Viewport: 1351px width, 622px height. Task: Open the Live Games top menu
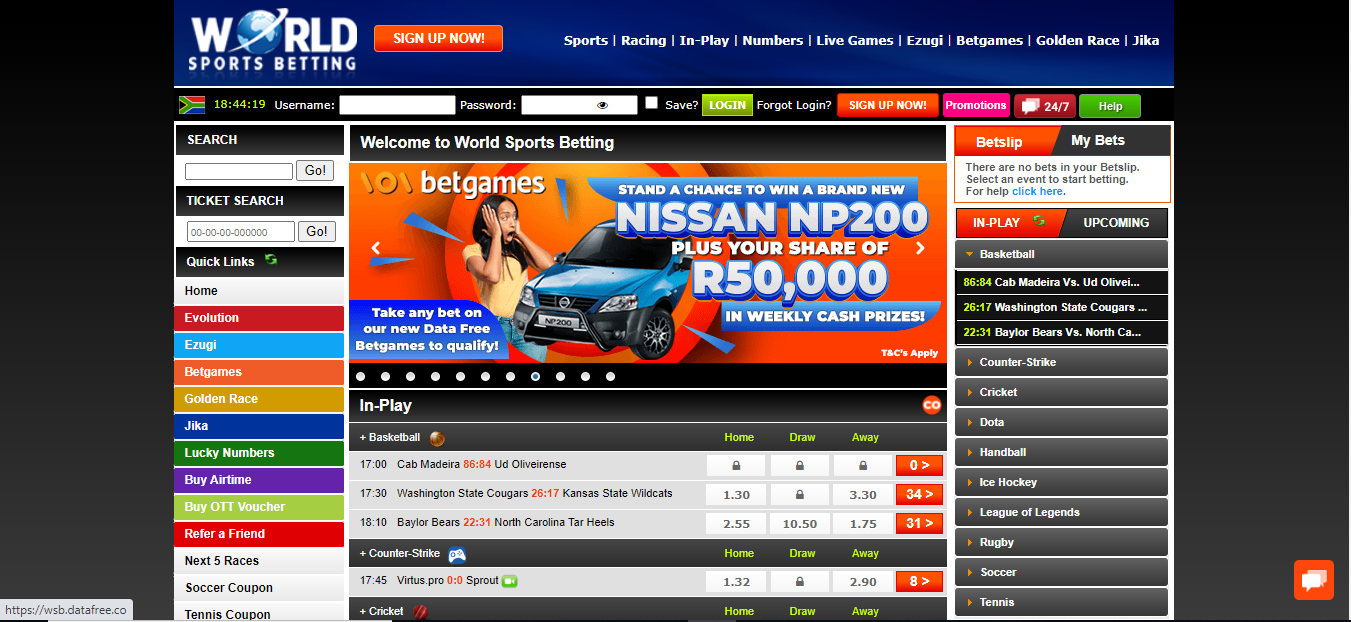[855, 41]
